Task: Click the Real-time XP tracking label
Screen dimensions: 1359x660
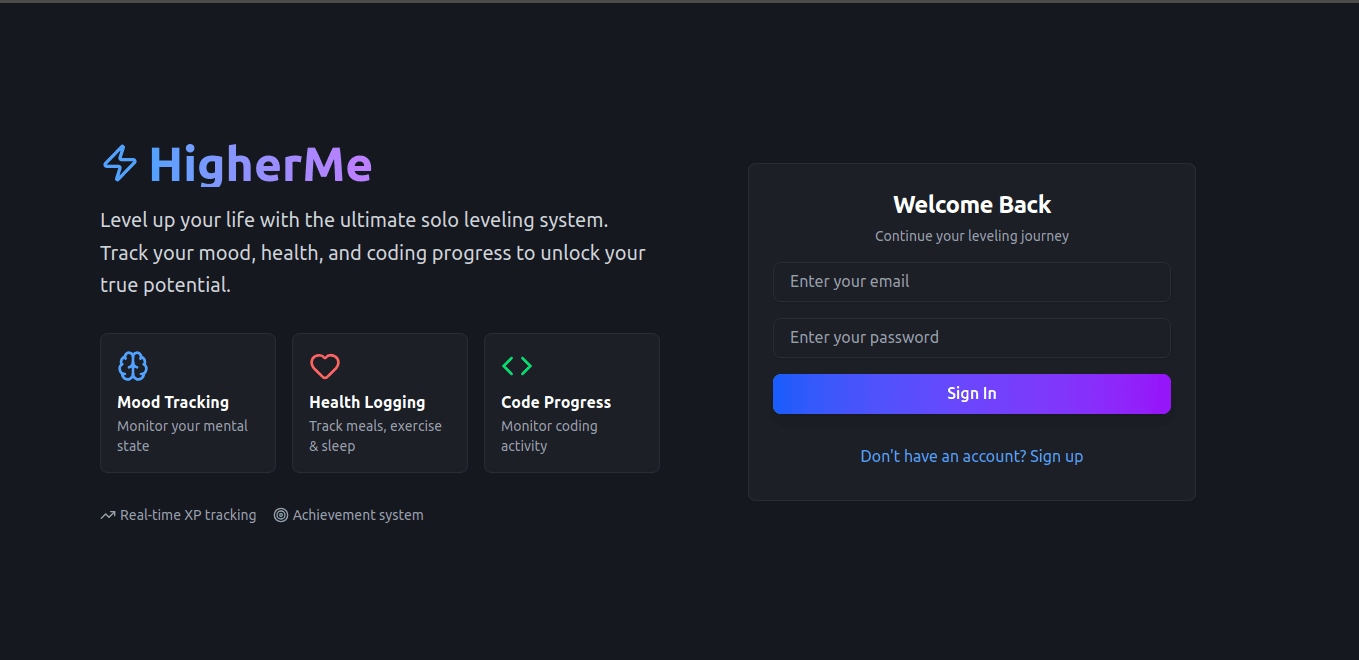Action: pyautogui.click(x=188, y=516)
